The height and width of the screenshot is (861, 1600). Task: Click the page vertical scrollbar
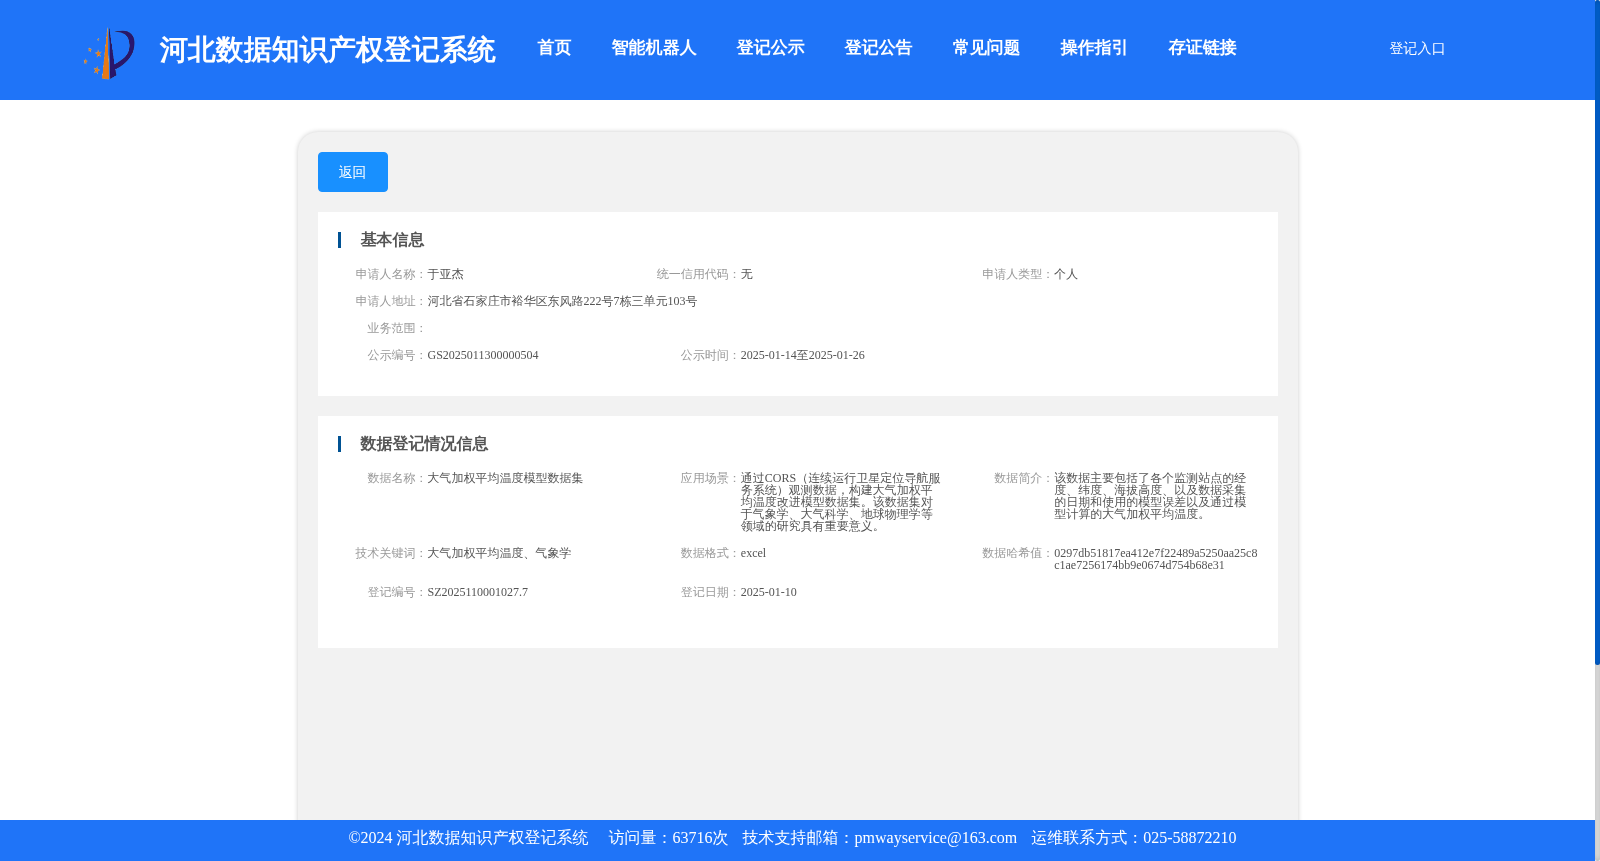(1597, 333)
